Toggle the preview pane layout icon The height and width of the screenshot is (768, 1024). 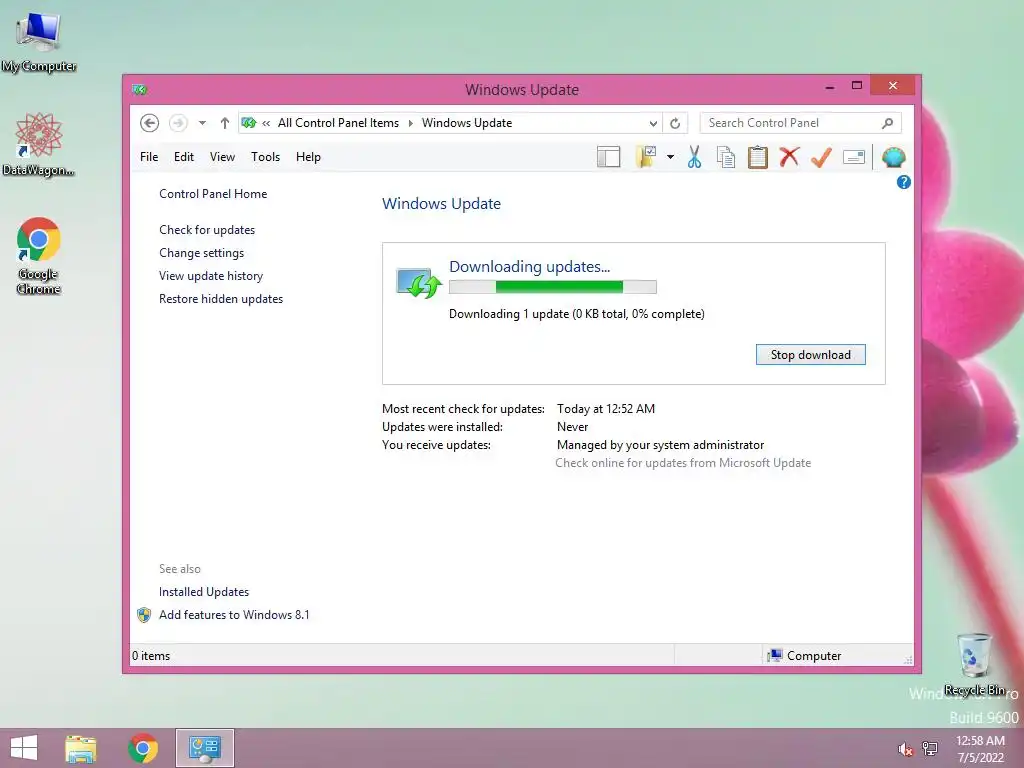(x=608, y=157)
